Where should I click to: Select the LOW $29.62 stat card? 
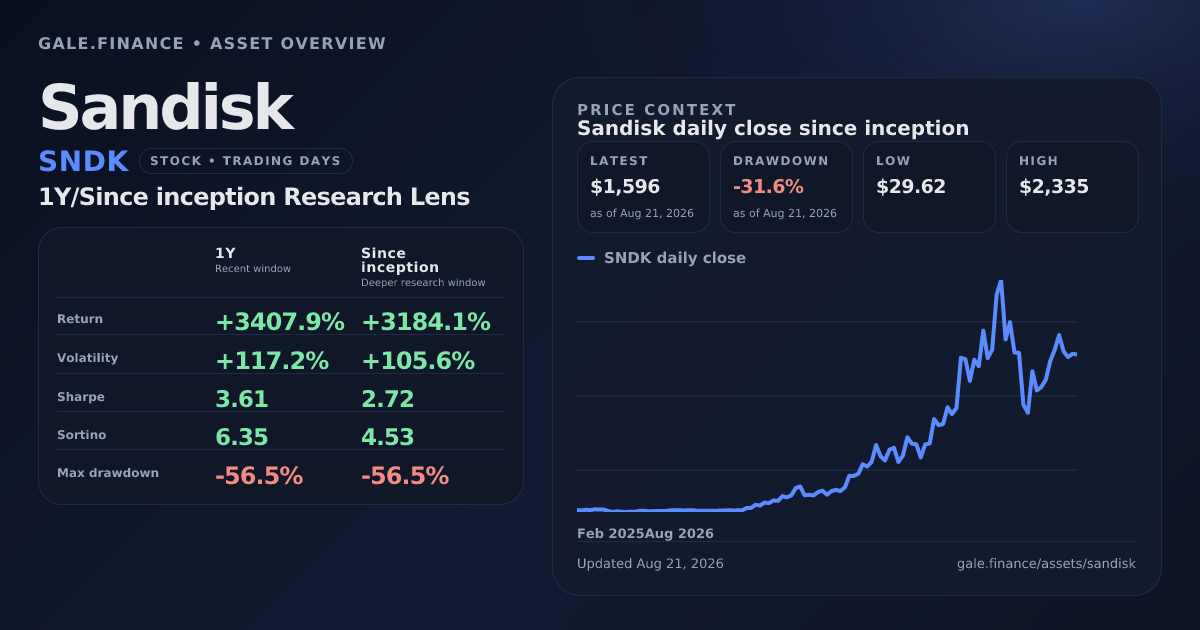tap(929, 187)
